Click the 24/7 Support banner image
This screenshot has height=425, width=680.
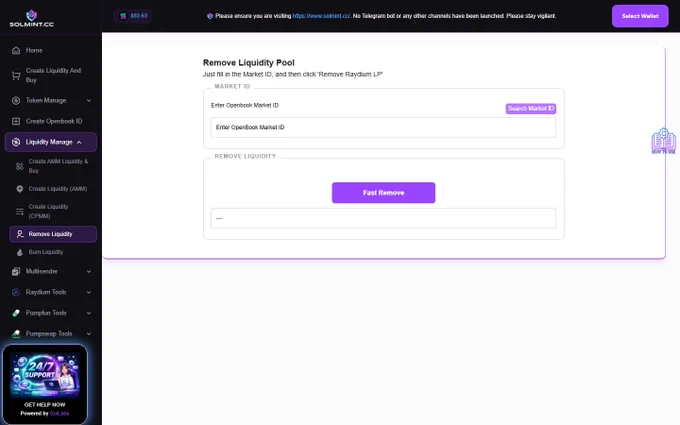(x=45, y=374)
